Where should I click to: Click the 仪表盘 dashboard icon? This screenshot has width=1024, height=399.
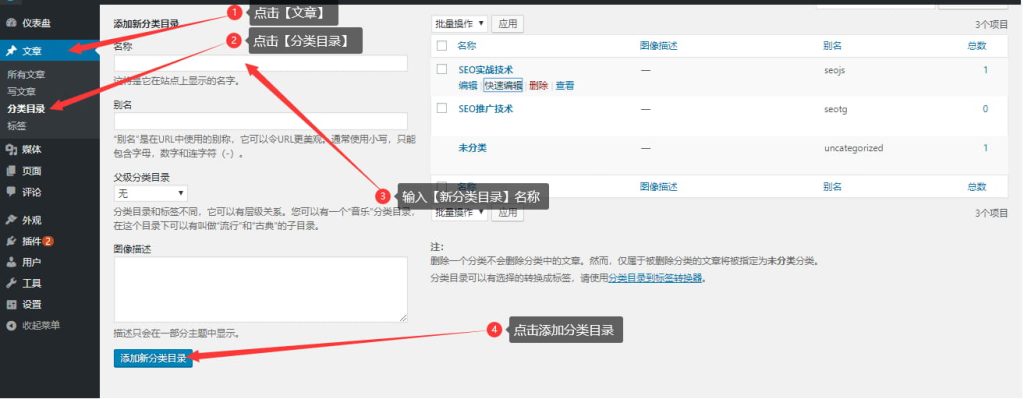[11, 24]
